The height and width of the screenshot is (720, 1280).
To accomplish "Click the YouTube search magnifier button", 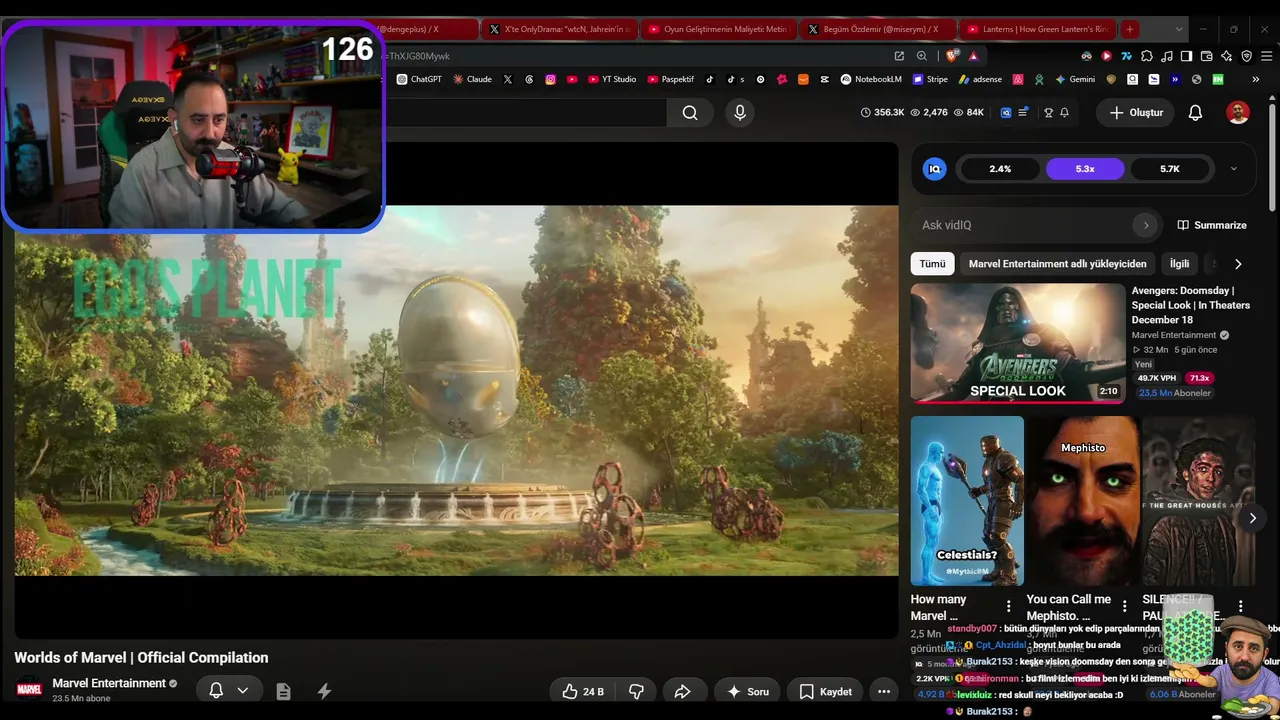I will click(690, 113).
